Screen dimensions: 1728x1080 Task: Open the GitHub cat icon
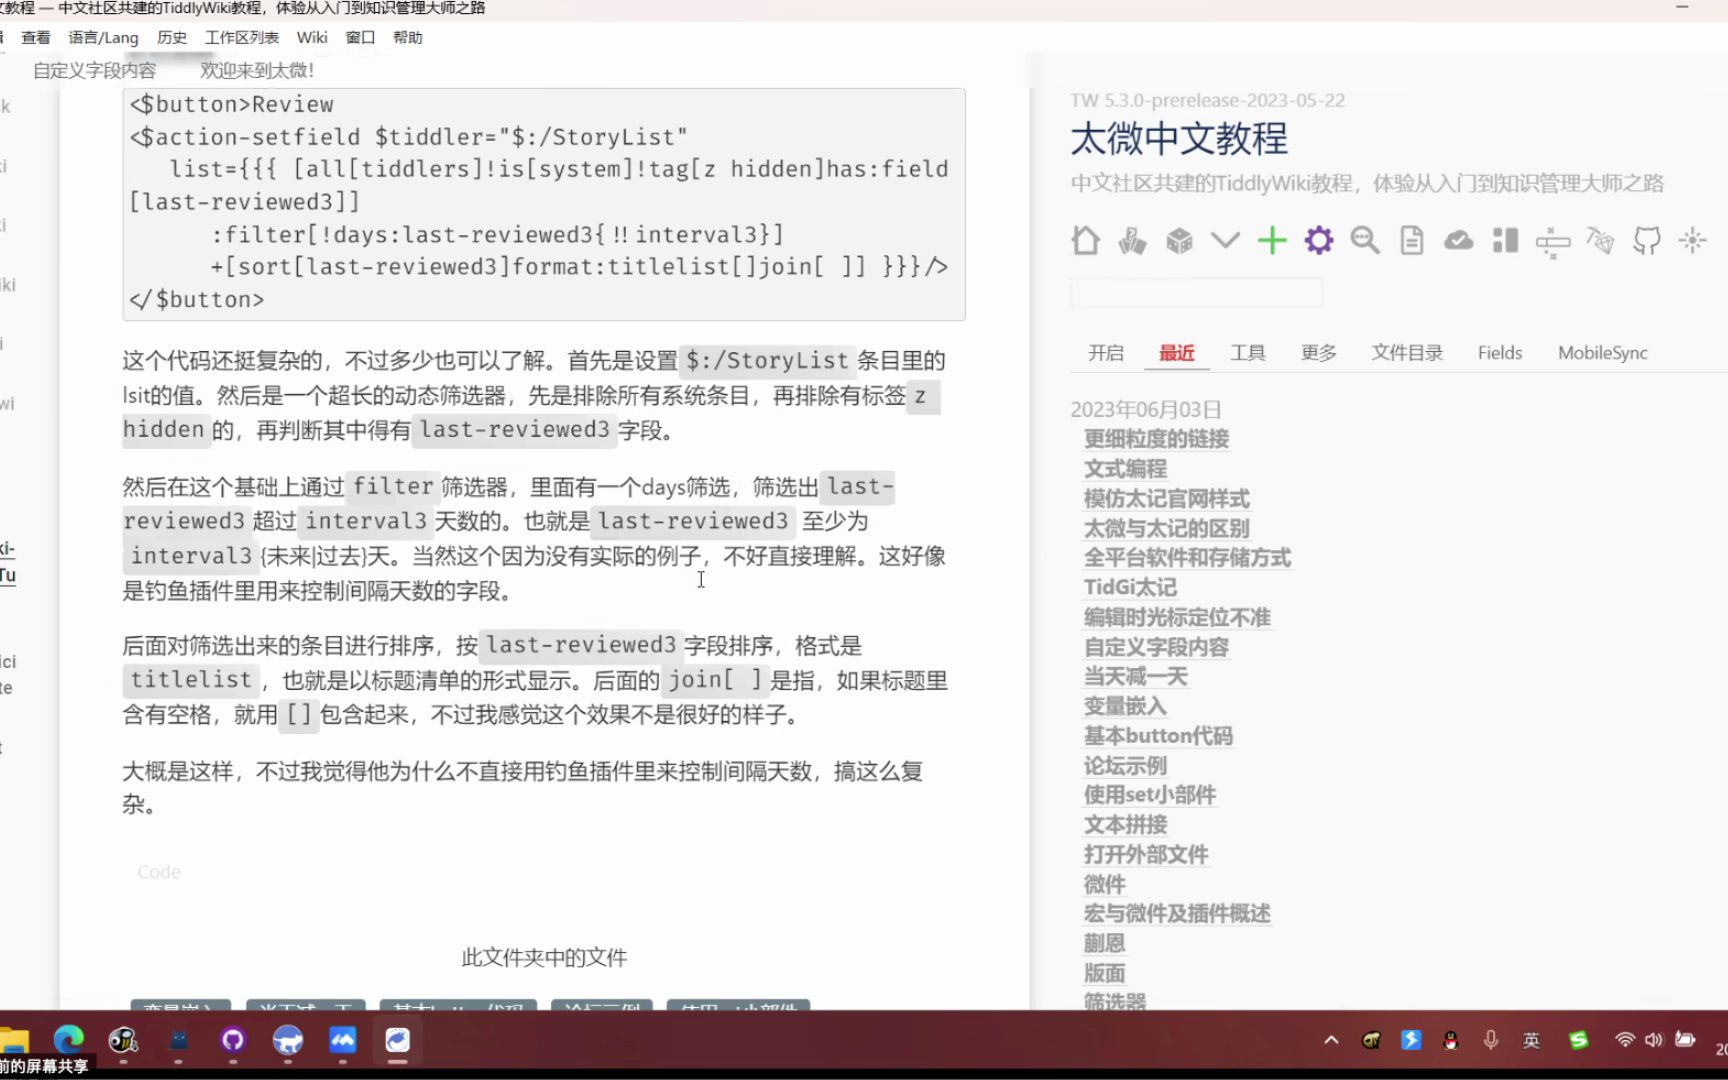coord(1646,240)
